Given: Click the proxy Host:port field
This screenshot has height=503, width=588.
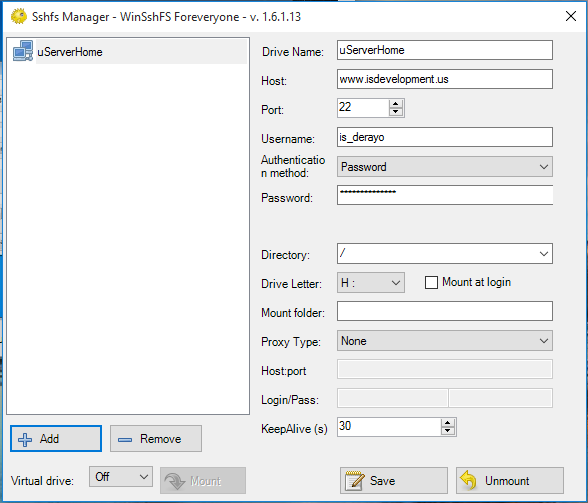Looking at the screenshot, I should [x=444, y=369].
